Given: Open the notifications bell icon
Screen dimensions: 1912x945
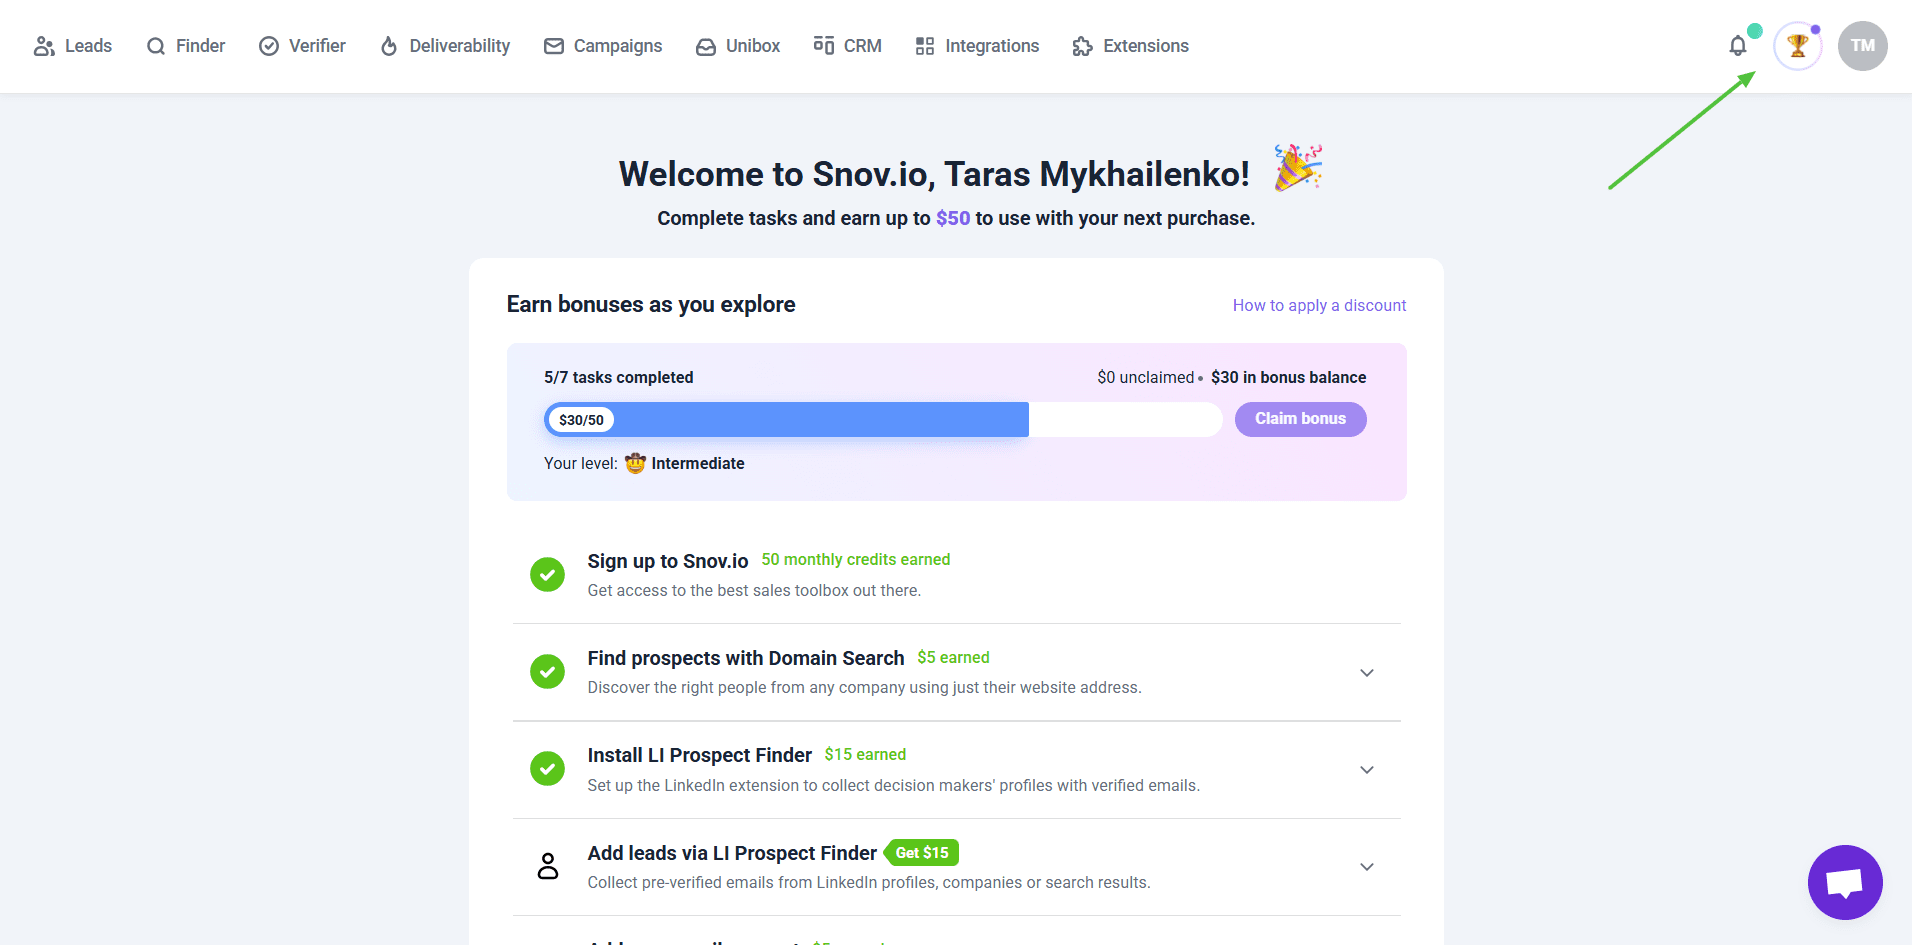Looking at the screenshot, I should pyautogui.click(x=1738, y=46).
